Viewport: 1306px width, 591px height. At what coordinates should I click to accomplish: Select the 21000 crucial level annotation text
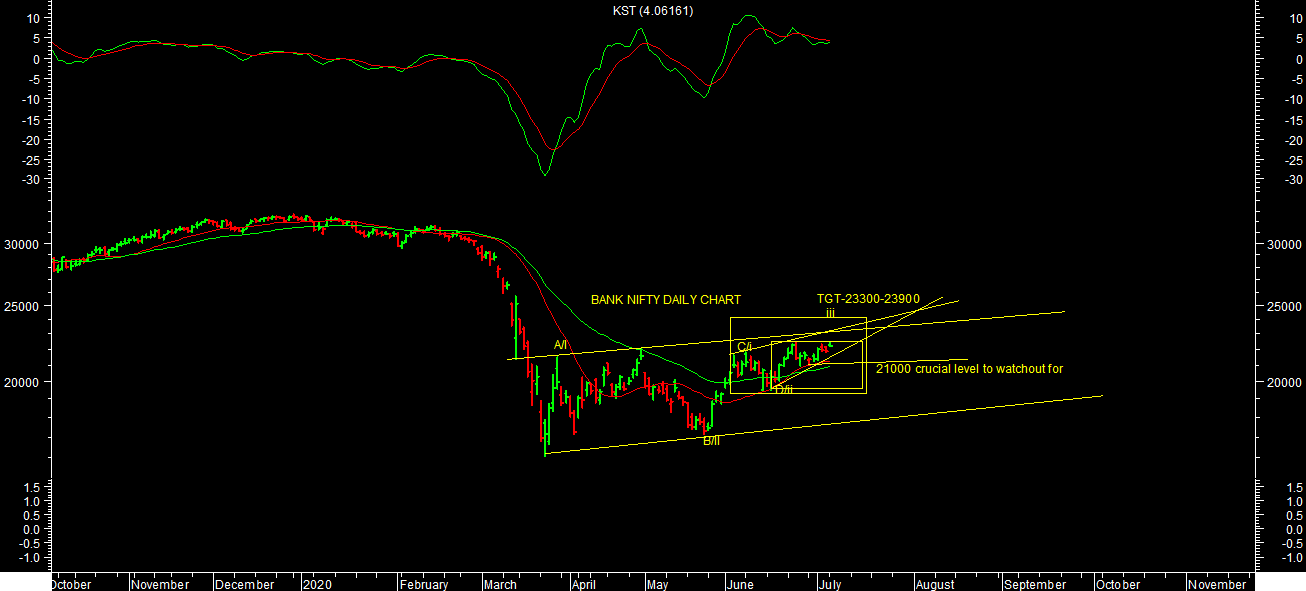click(x=969, y=369)
